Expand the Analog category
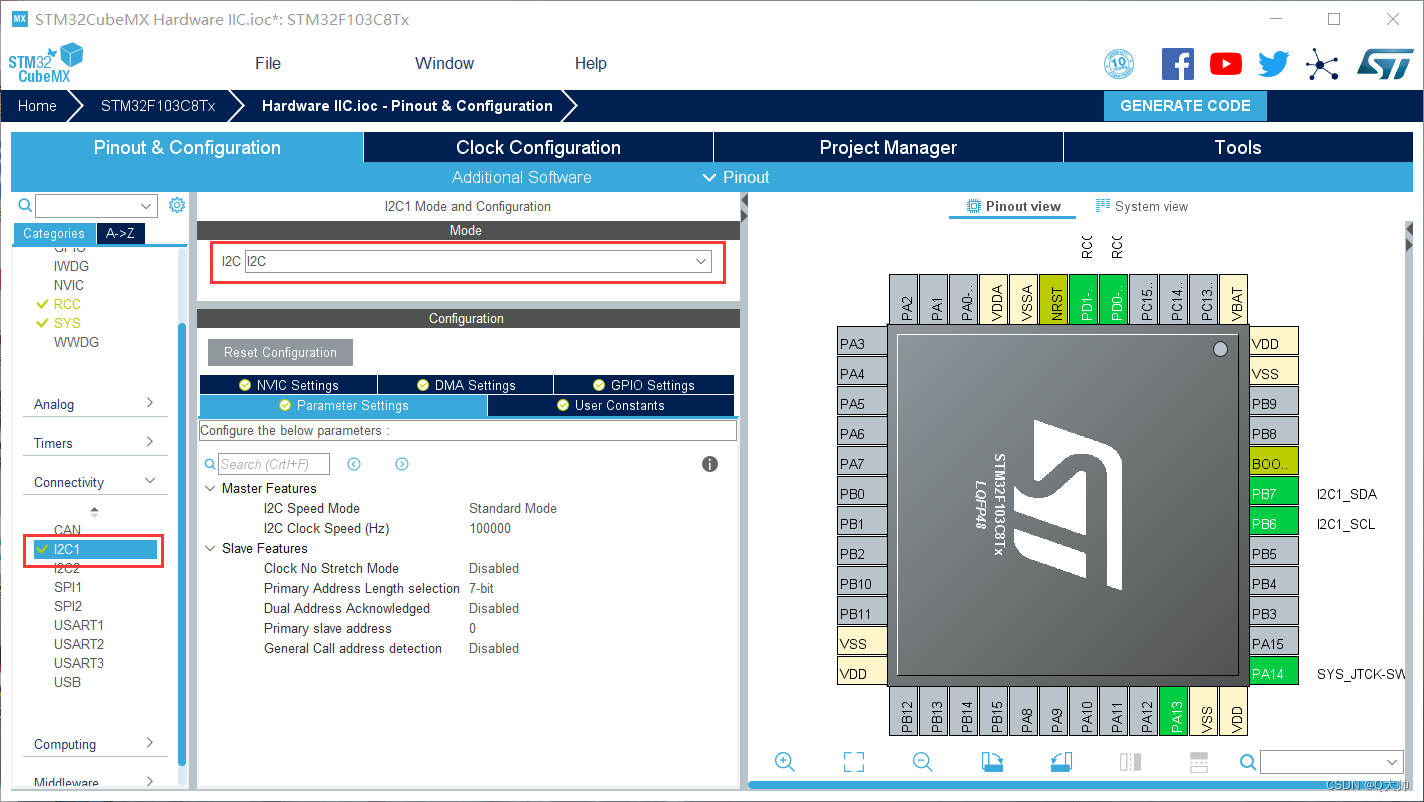 tap(94, 404)
